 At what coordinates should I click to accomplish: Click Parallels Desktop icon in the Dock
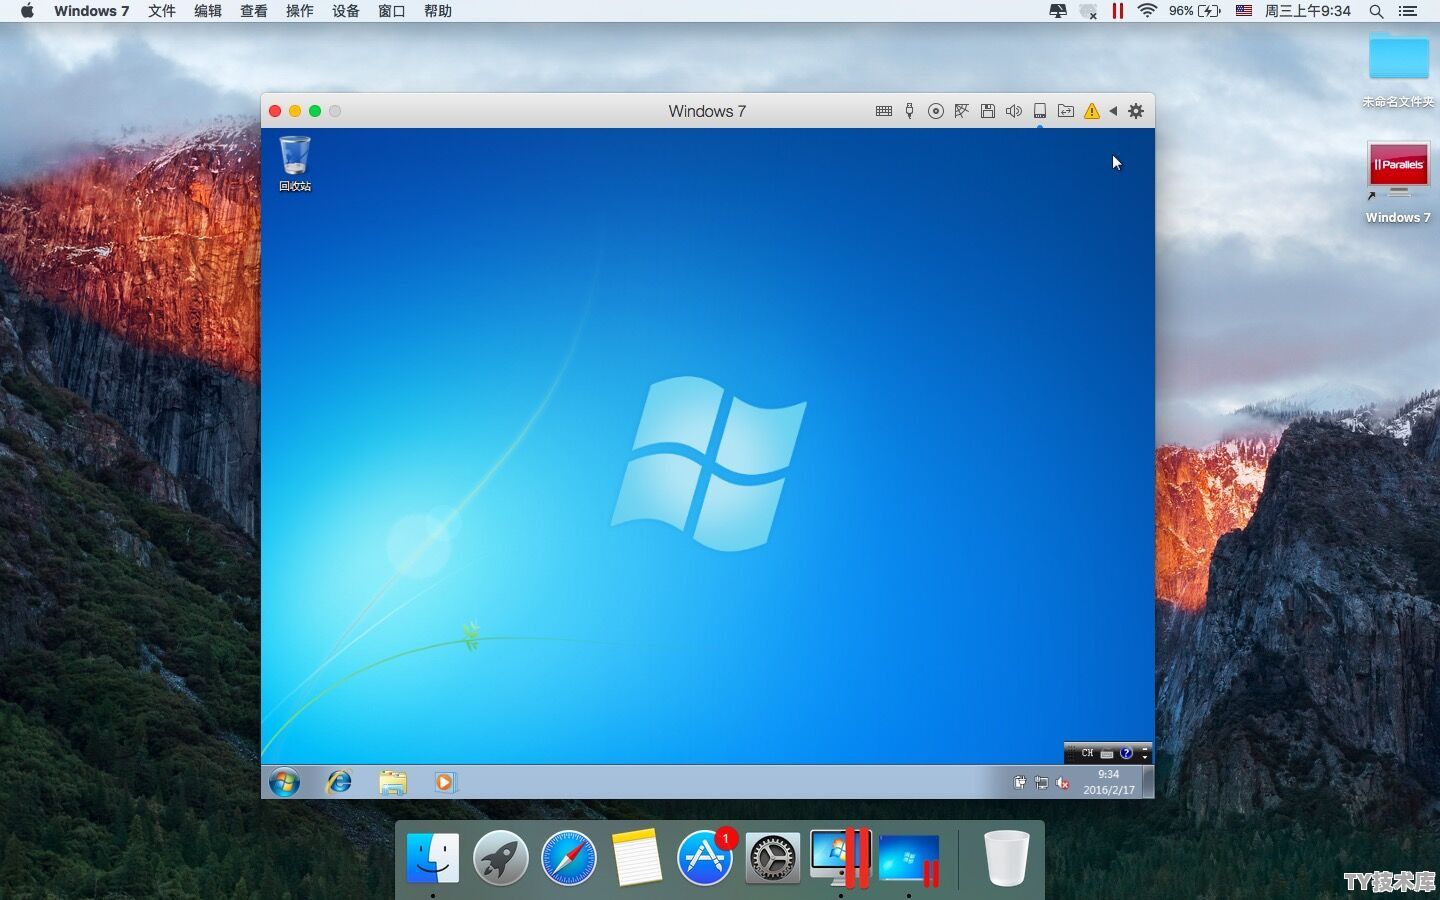(x=841, y=858)
